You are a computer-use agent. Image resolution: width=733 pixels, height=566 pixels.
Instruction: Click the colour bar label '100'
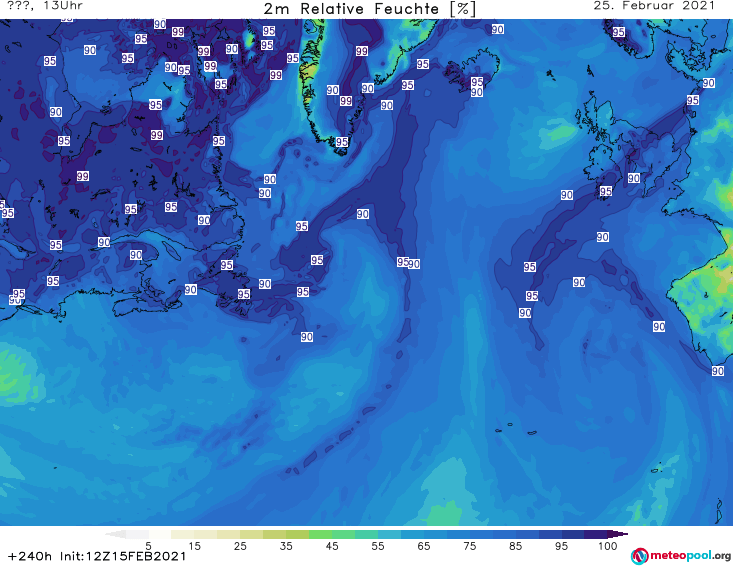(x=608, y=546)
